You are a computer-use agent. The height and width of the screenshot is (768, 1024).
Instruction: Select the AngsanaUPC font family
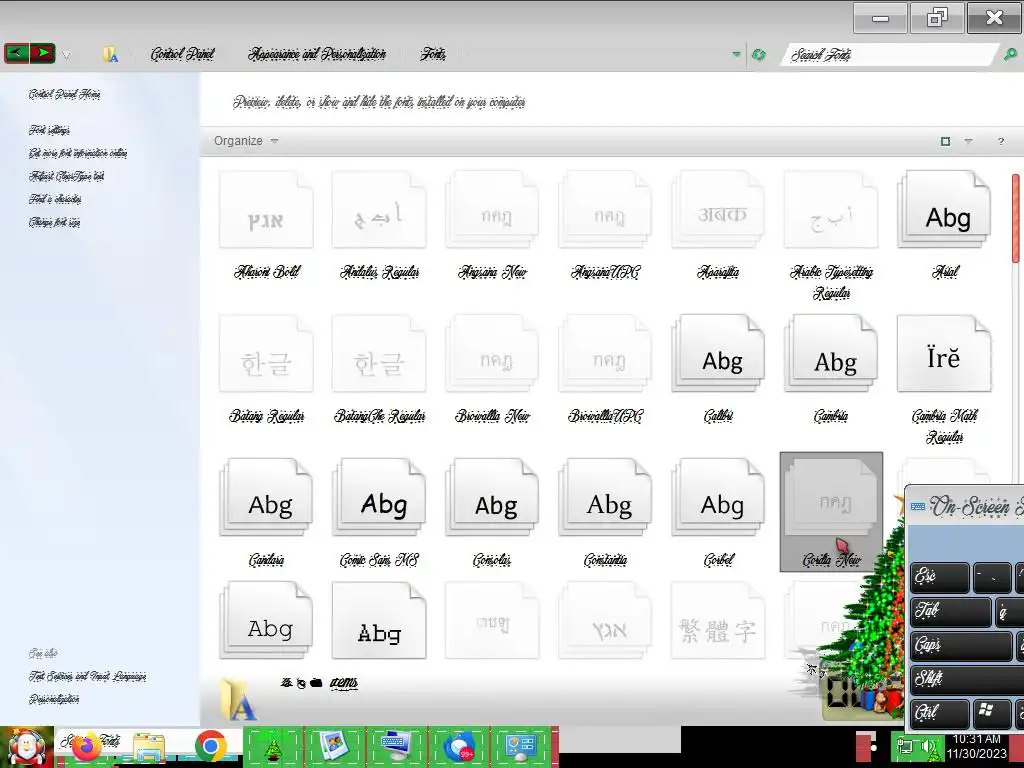pos(605,225)
